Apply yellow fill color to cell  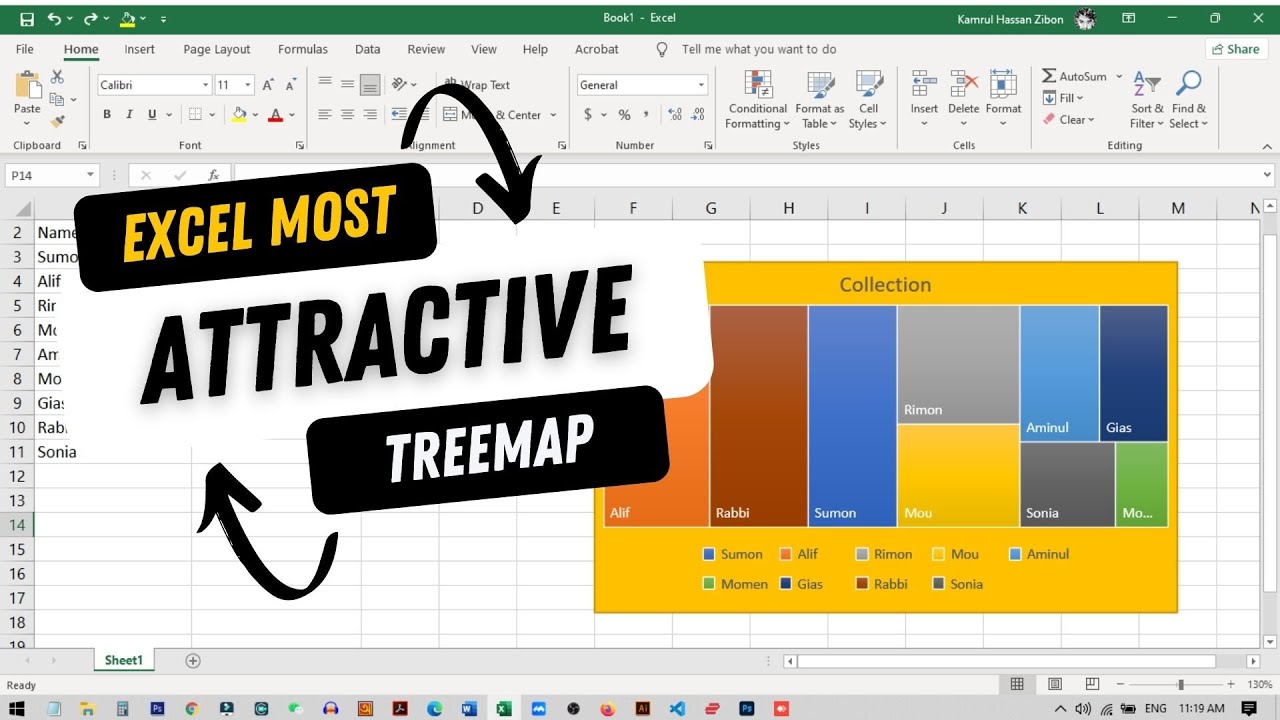[x=239, y=115]
